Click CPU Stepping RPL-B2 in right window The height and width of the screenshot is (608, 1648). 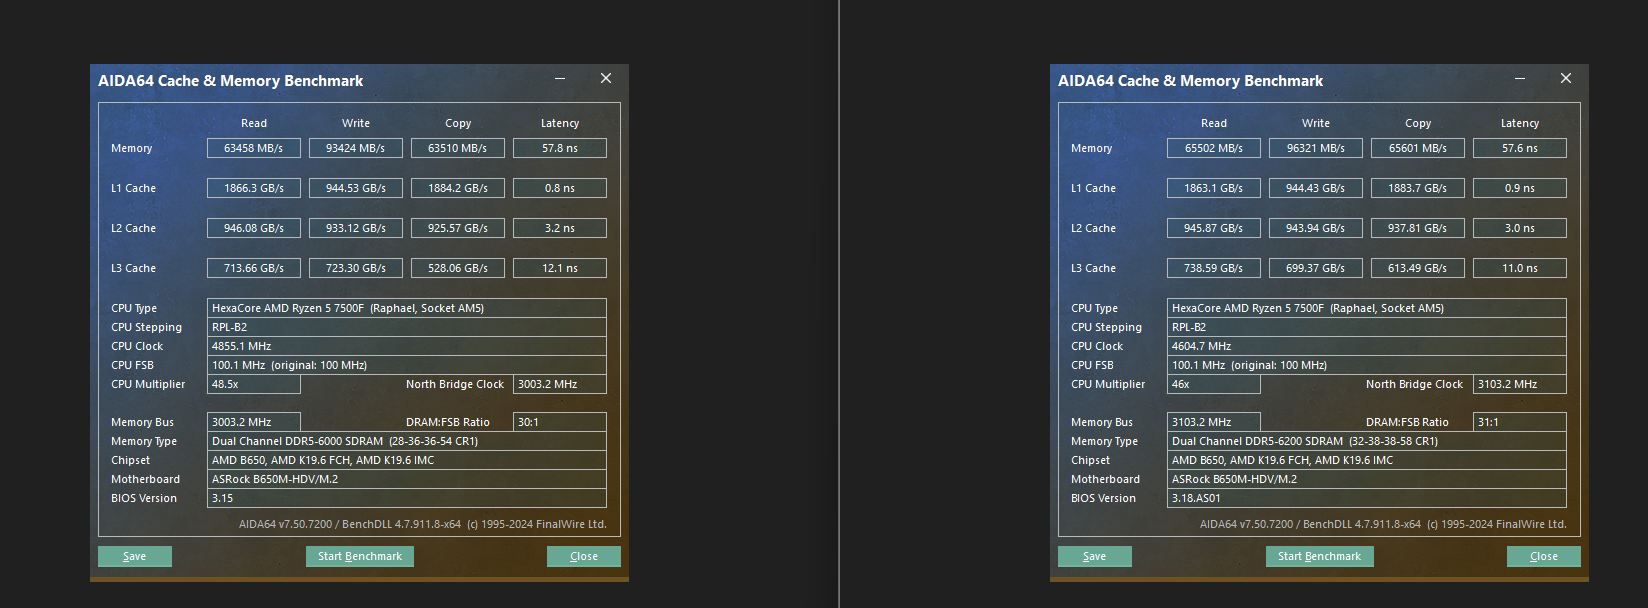coord(1367,327)
